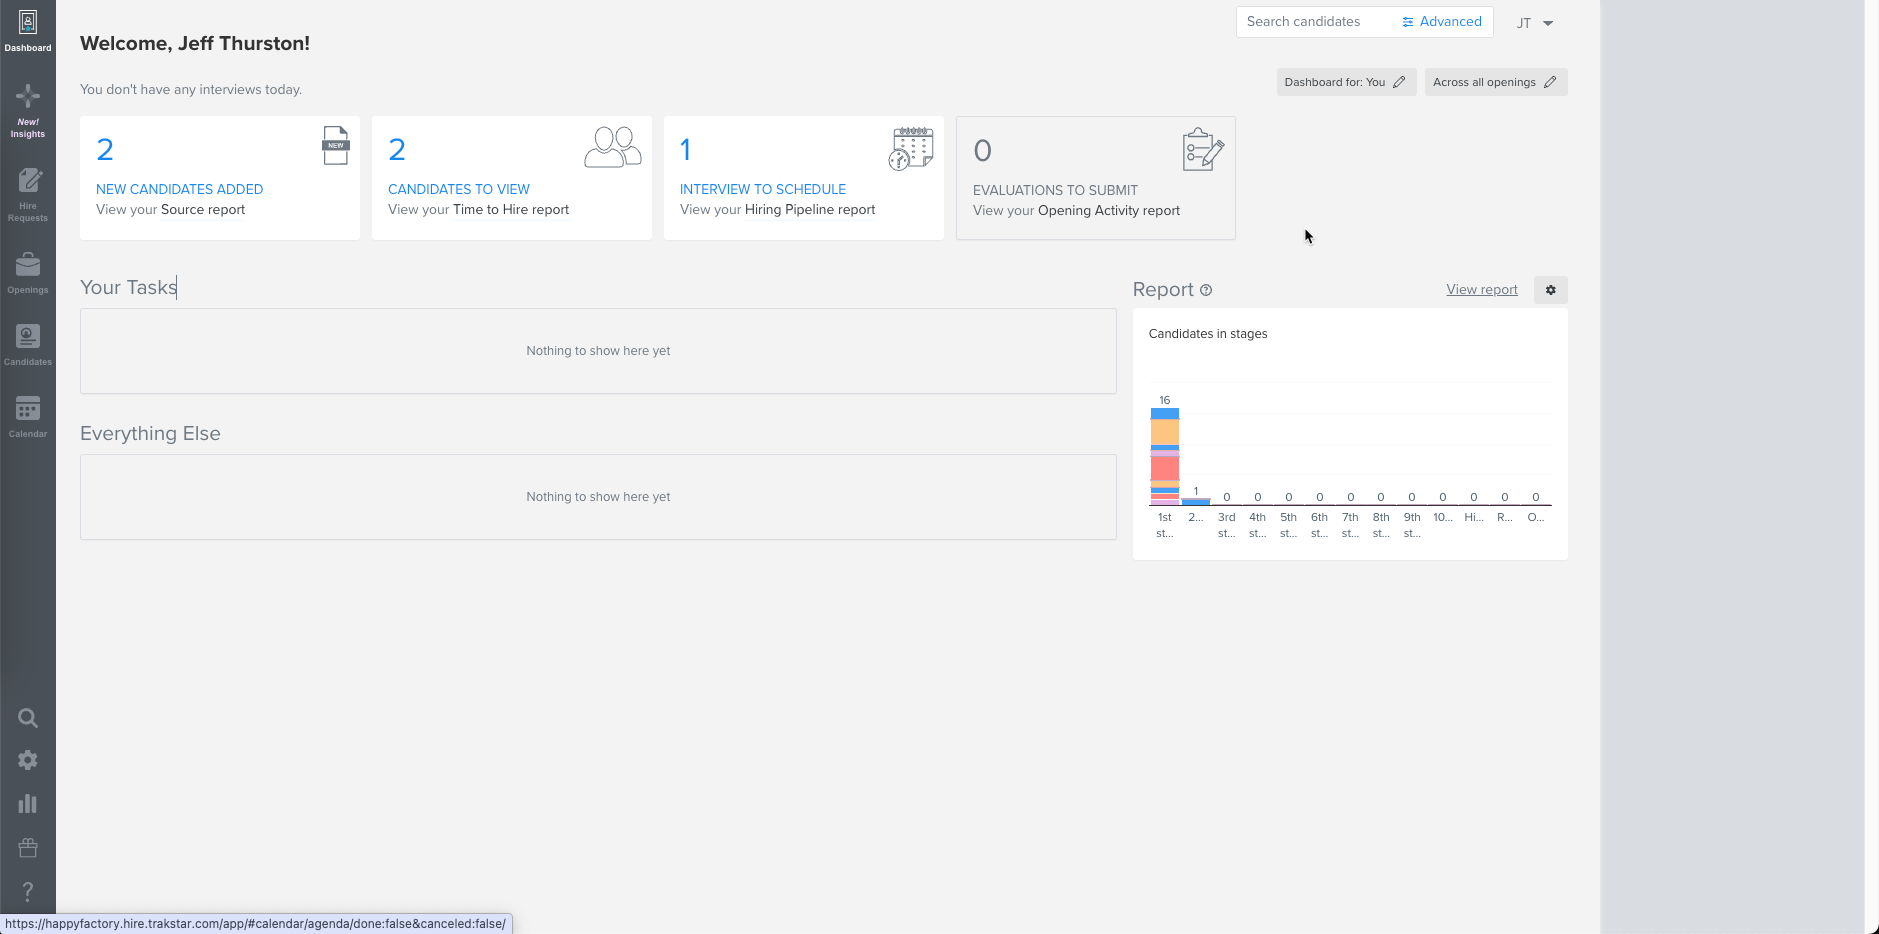
Task: Change the Across all openings filter
Action: (x=1494, y=82)
